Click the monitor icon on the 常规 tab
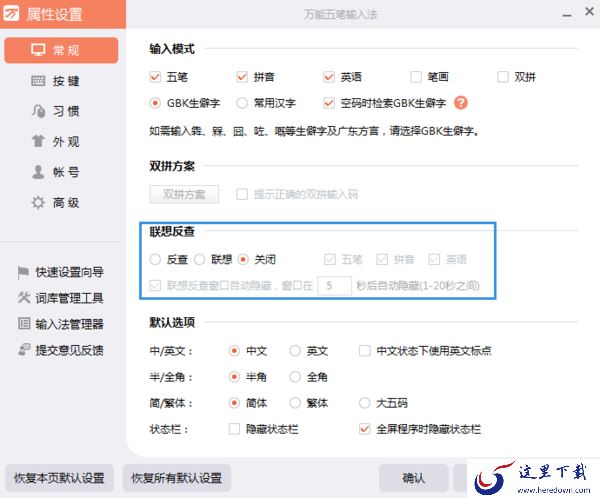 (x=38, y=50)
